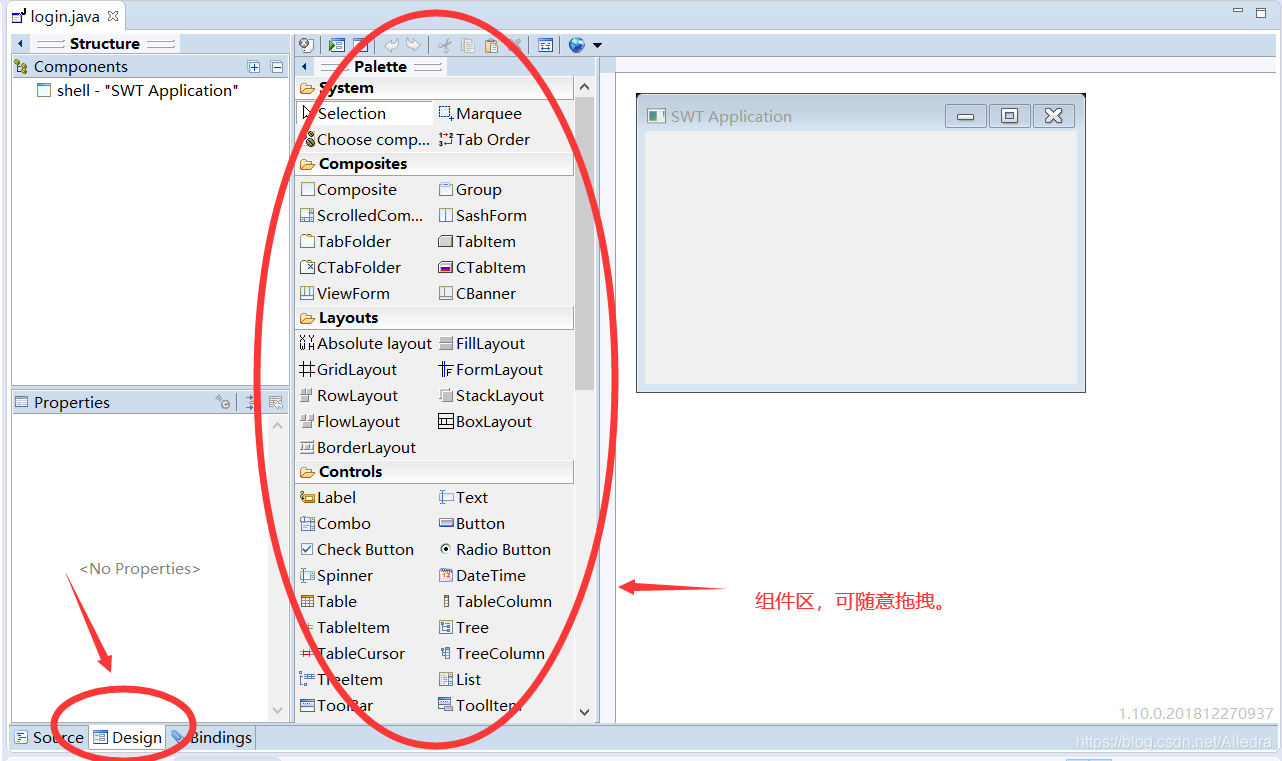This screenshot has height=761, width=1282.
Task: Click the Cut icon in the toolbar
Action: pos(444,44)
